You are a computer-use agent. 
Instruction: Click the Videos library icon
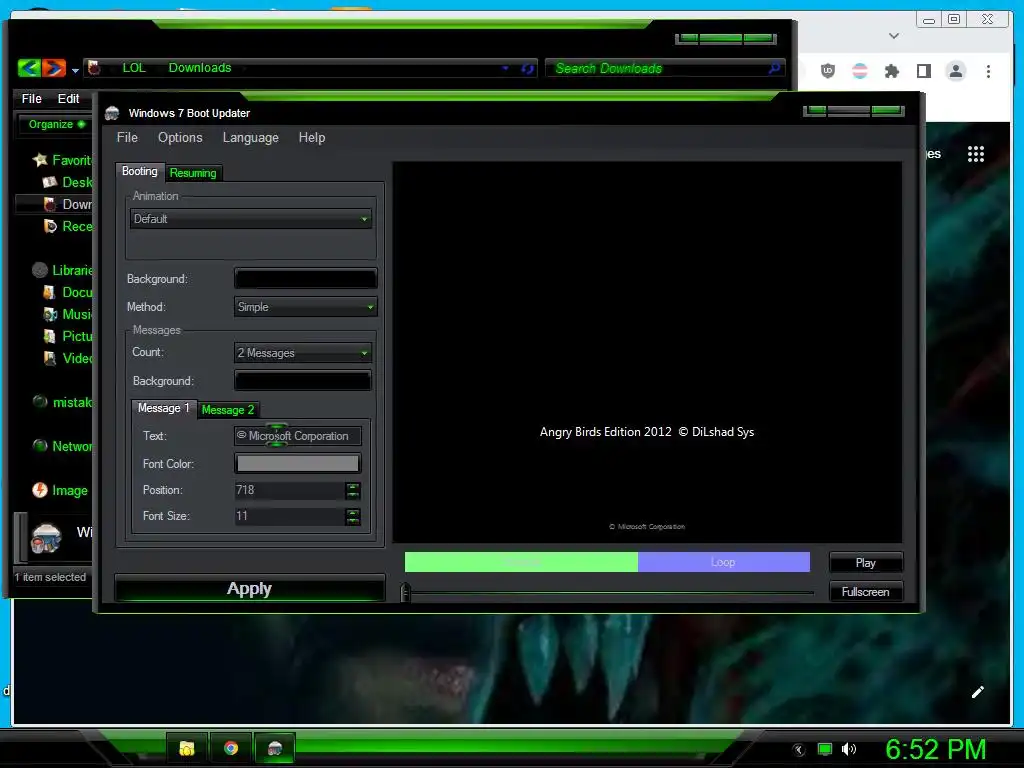(x=49, y=359)
